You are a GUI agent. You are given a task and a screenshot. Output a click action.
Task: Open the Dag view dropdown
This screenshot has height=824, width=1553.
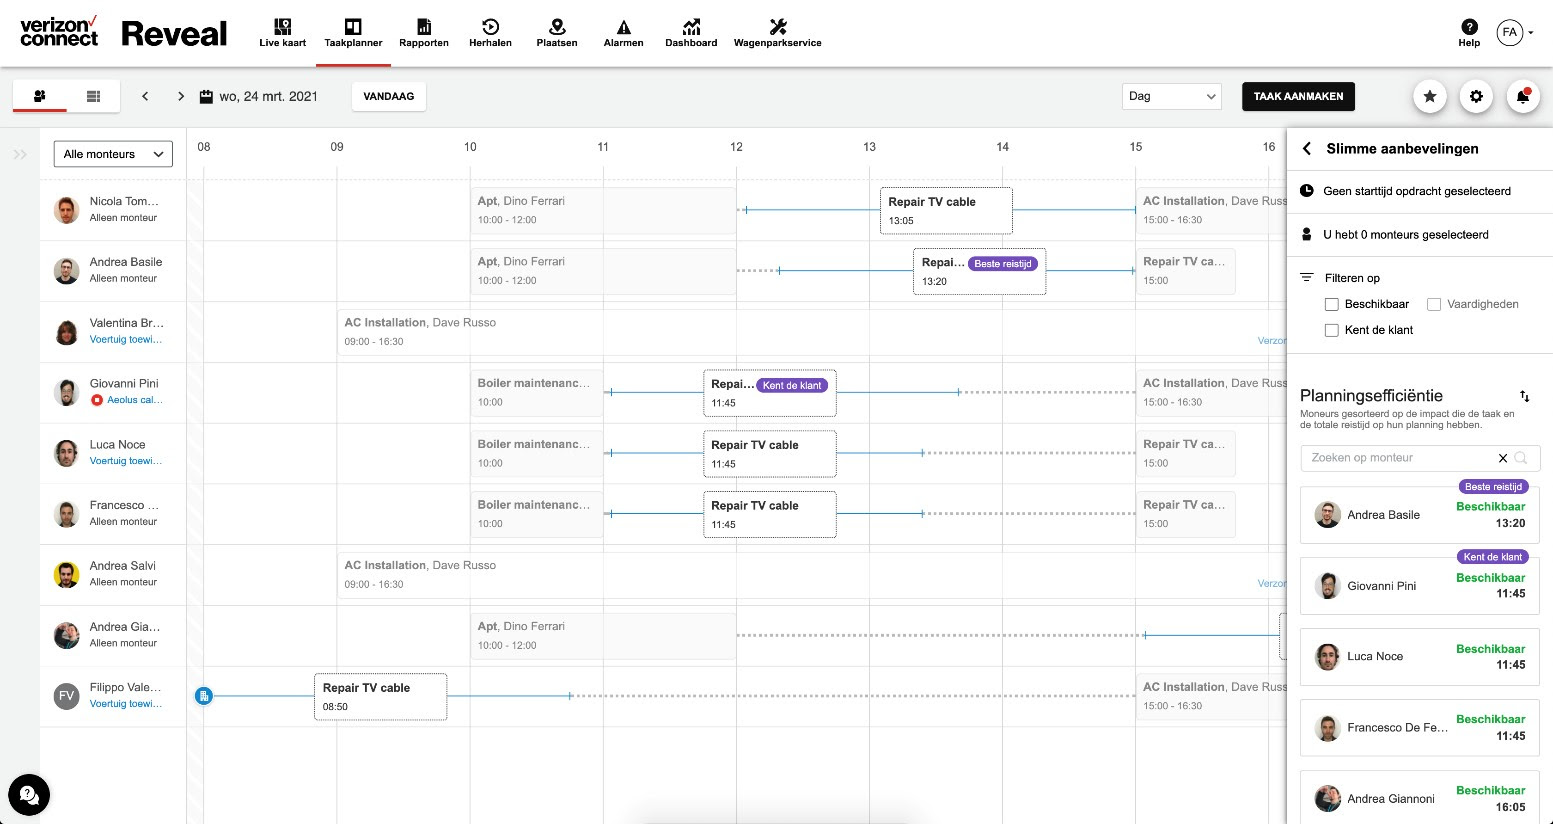pyautogui.click(x=1172, y=96)
